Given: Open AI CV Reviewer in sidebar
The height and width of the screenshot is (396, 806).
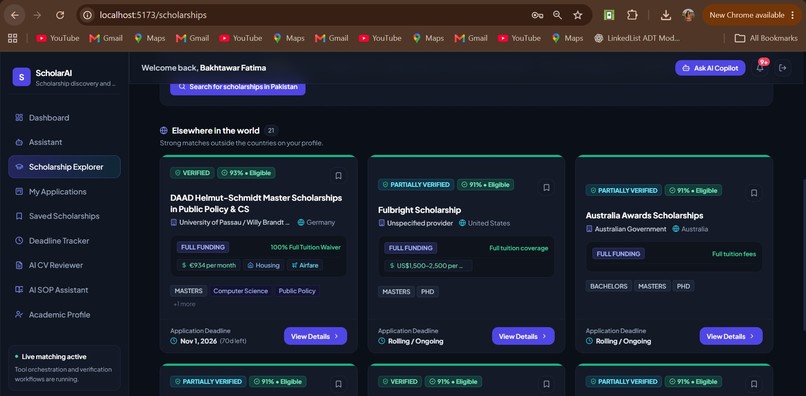Looking at the screenshot, I should click(64, 265).
